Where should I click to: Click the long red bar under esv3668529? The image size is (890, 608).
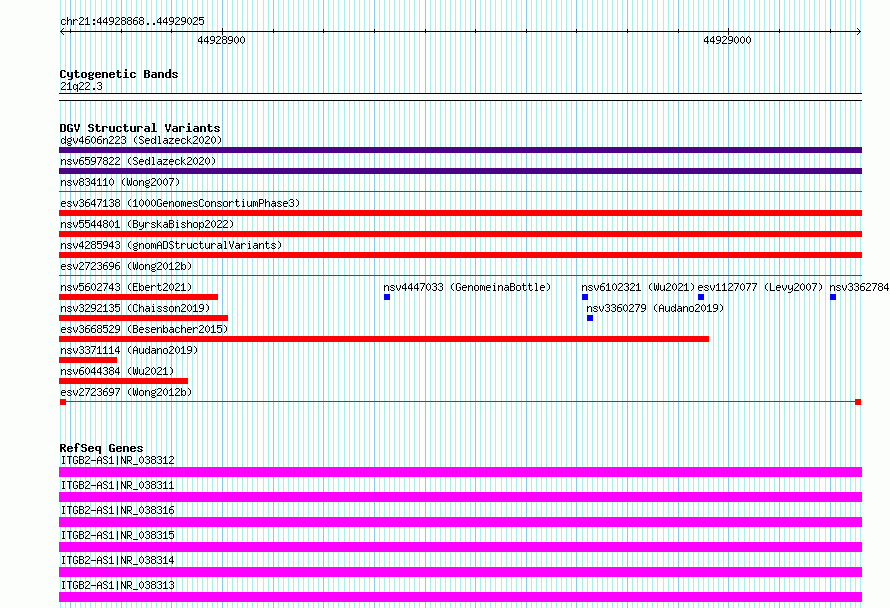[x=384, y=339]
